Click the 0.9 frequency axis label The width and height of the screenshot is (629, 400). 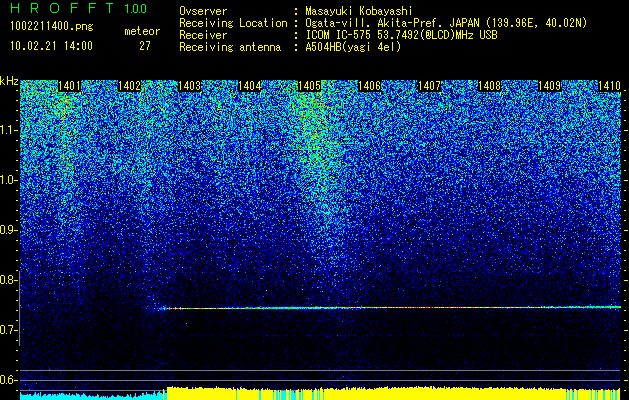tap(8, 230)
